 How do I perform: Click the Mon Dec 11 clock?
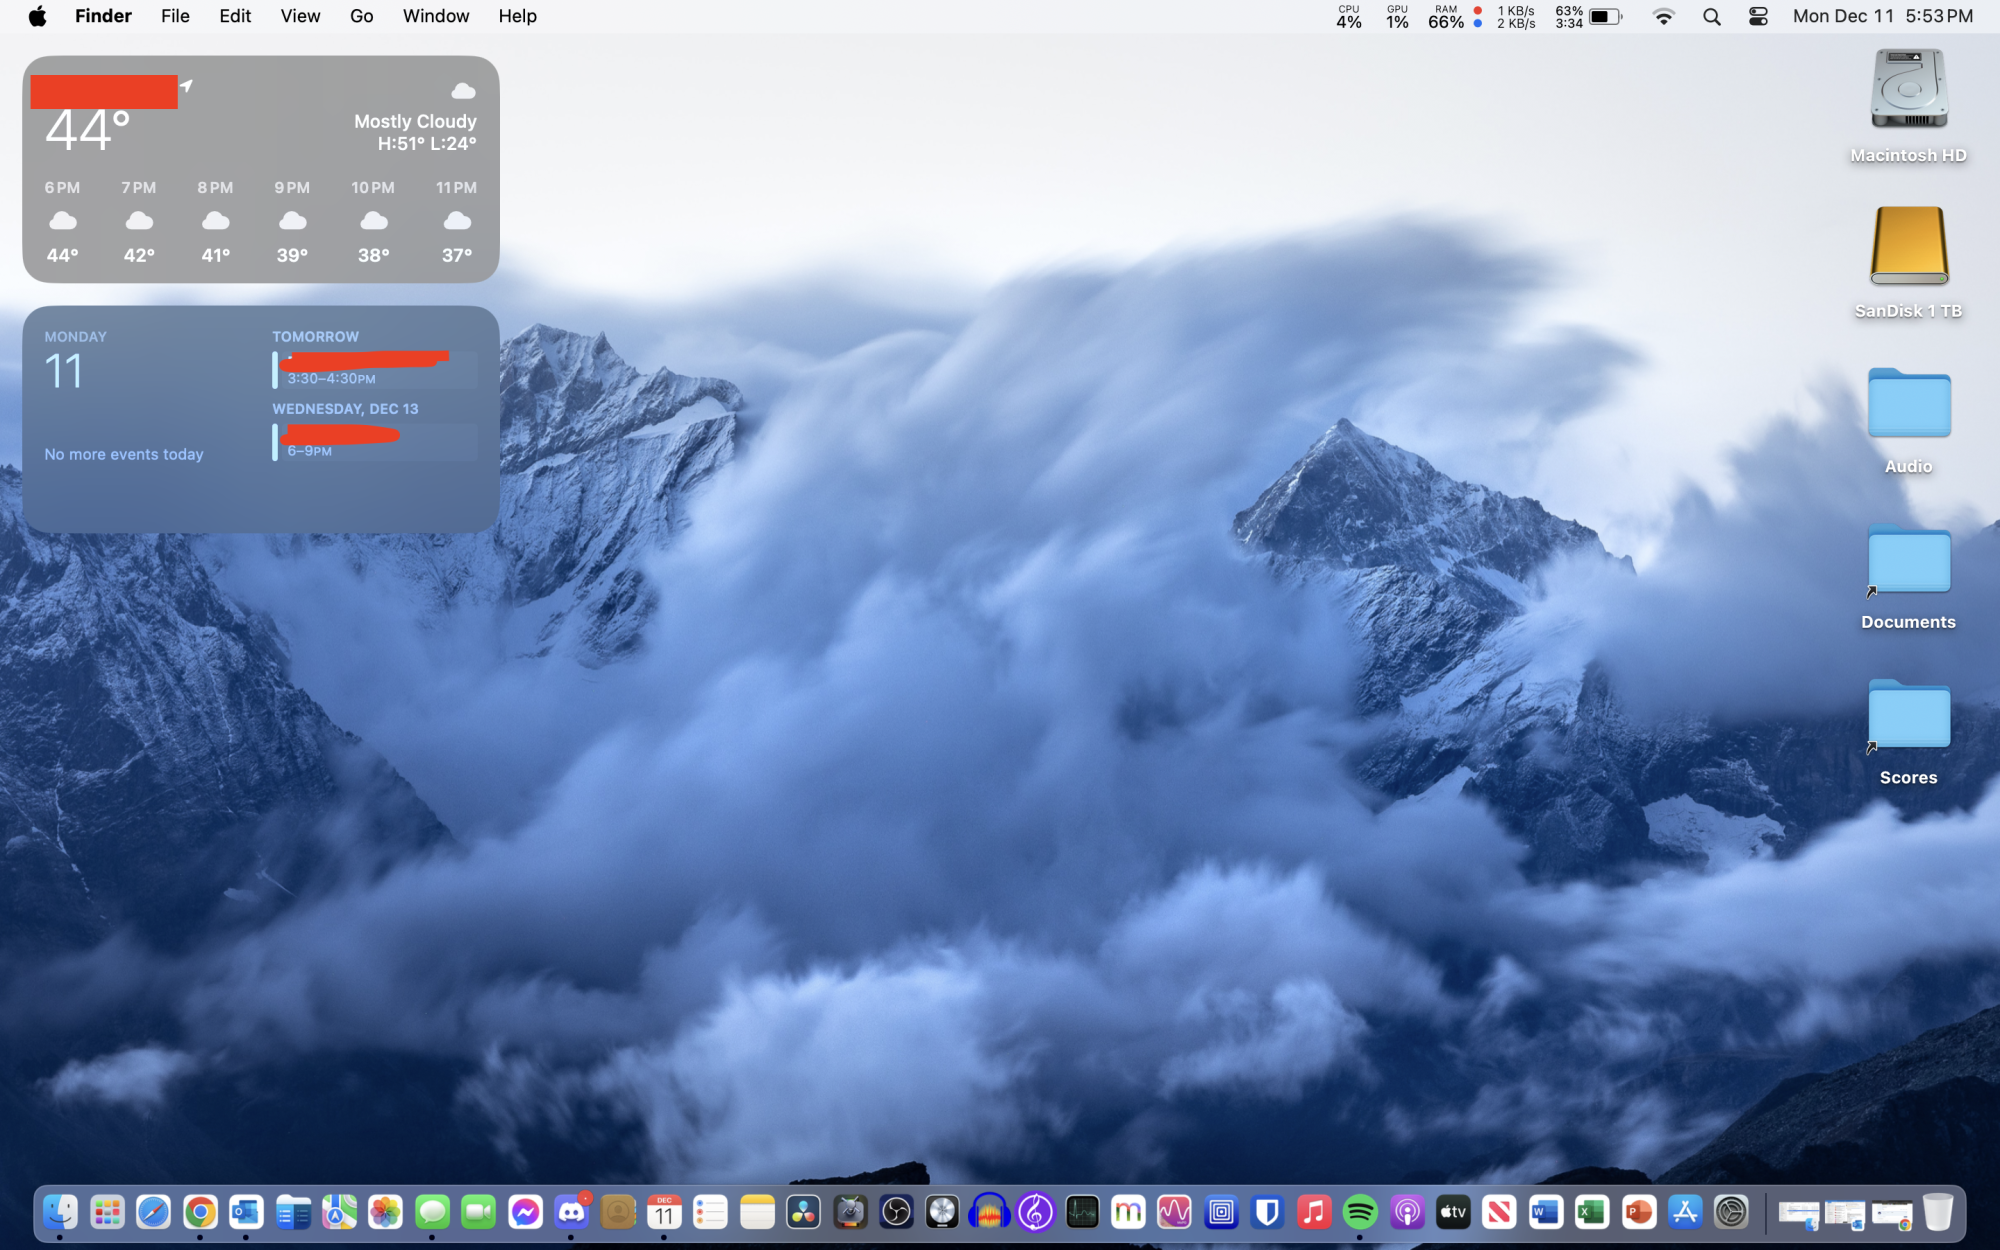(x=1882, y=16)
